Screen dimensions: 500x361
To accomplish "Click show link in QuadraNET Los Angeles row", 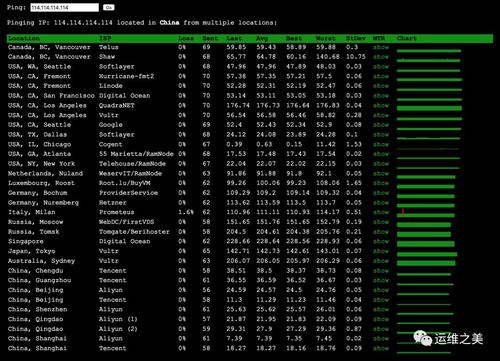I will (x=381, y=106).
